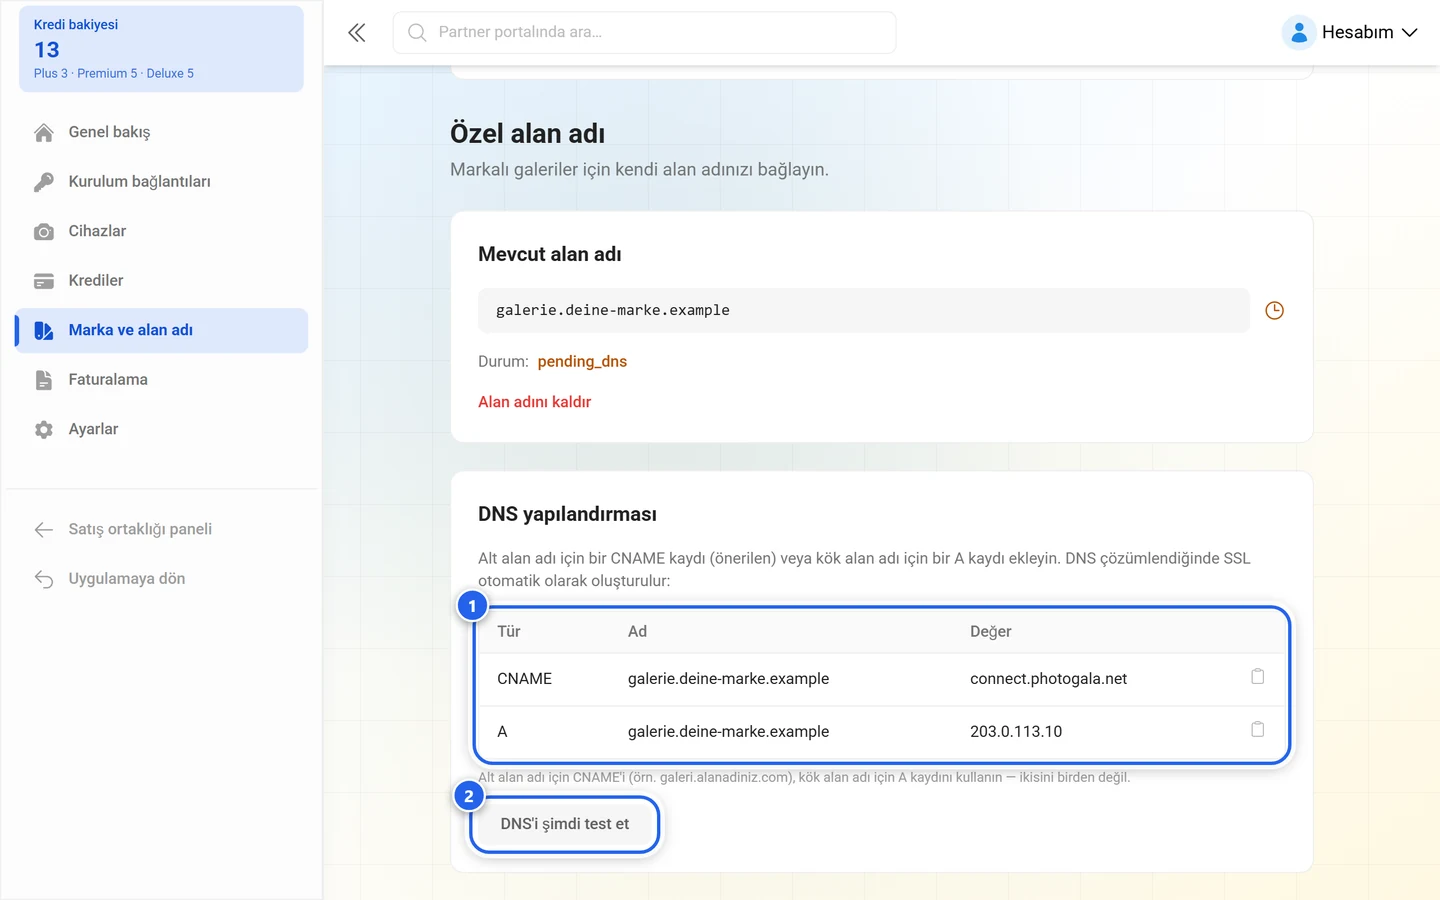Copy the A record value 203.0.113.10
Screen dimensions: 1440x900
(x=1258, y=730)
